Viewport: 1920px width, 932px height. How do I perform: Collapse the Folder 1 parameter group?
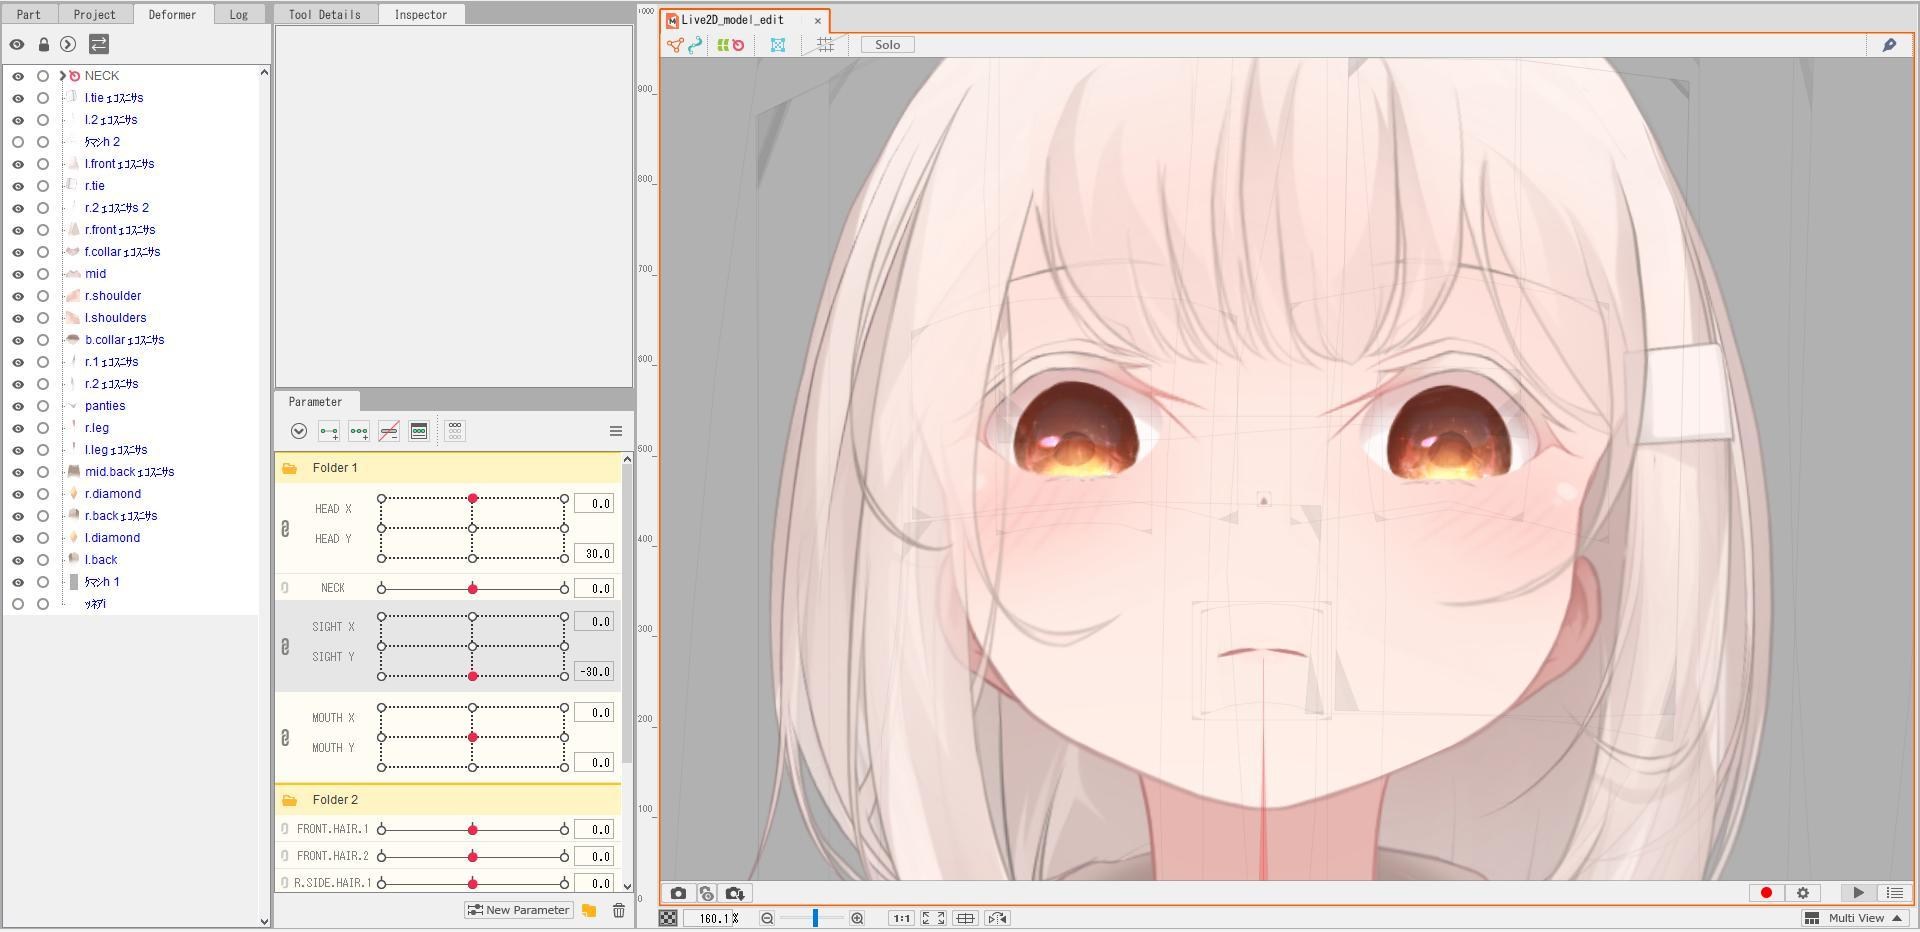pyautogui.click(x=290, y=468)
